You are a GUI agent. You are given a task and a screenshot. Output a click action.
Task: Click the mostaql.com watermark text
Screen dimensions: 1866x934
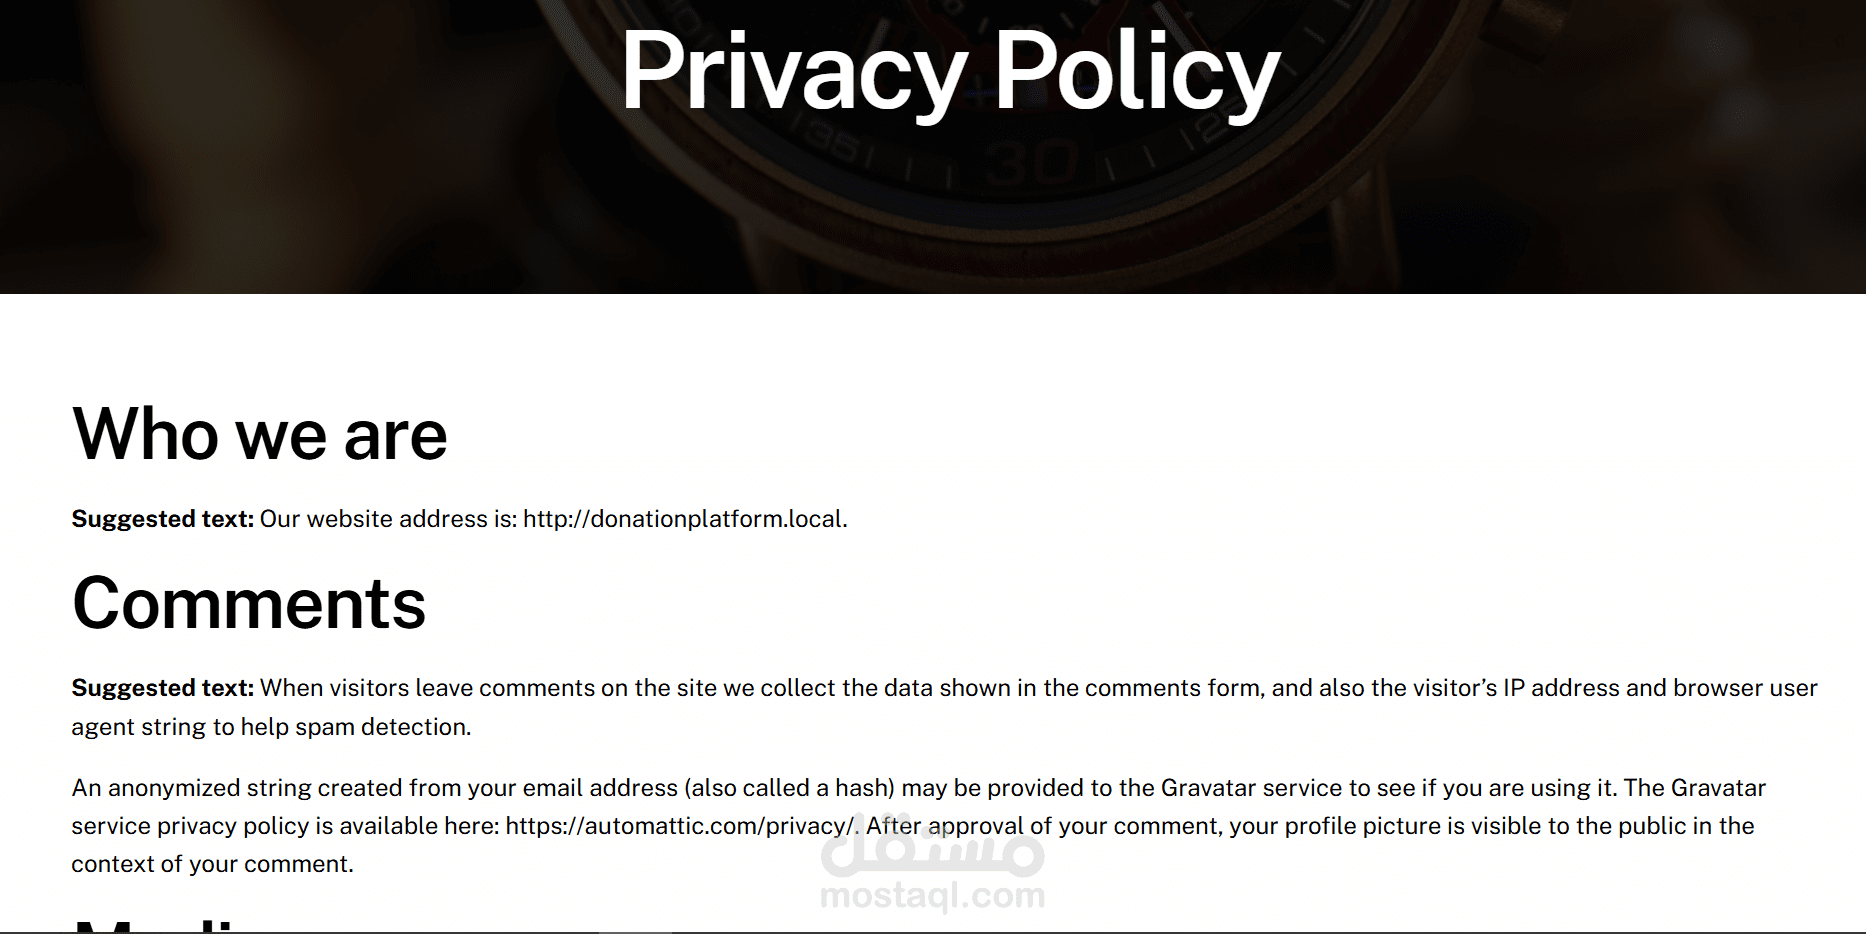932,895
